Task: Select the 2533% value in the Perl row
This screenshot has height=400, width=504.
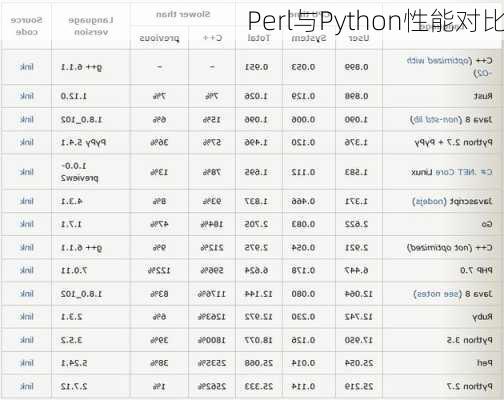Action: (x=212, y=363)
